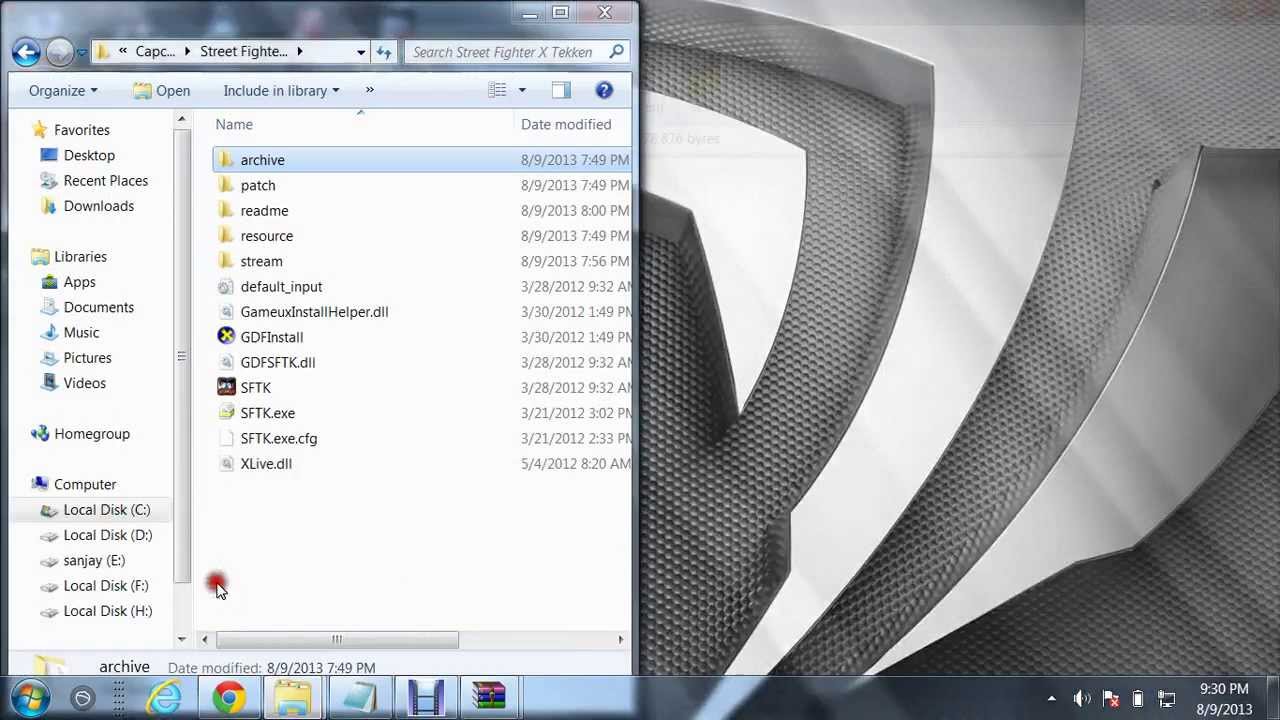The width and height of the screenshot is (1280, 720).
Task: Open the Include in library menu
Action: (281, 91)
